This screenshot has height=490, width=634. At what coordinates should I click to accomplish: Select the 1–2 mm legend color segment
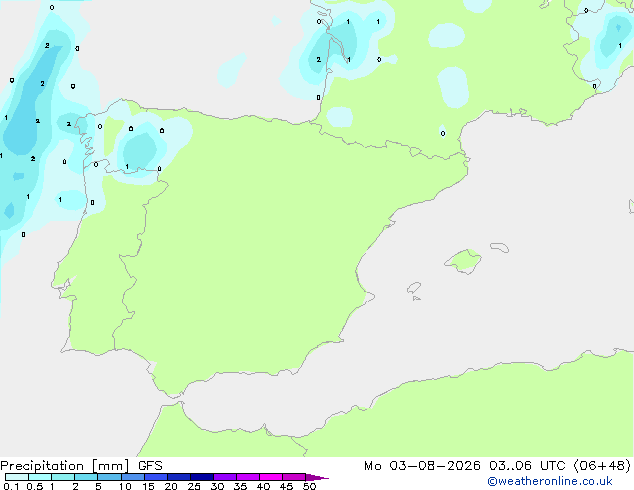pos(63,477)
